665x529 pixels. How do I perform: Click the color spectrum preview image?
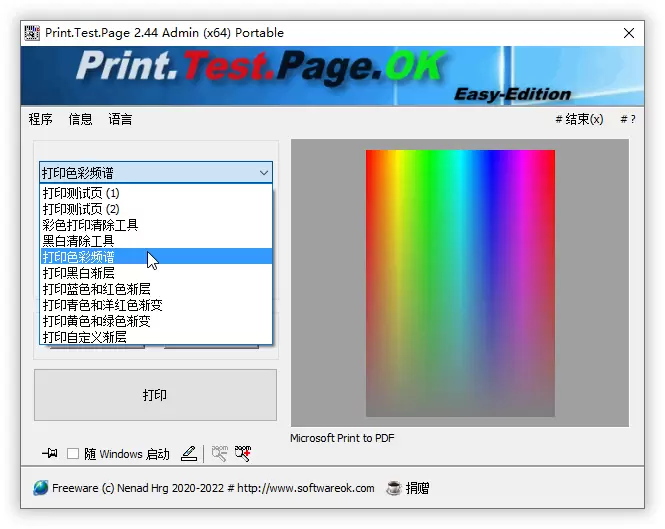[x=460, y=283]
